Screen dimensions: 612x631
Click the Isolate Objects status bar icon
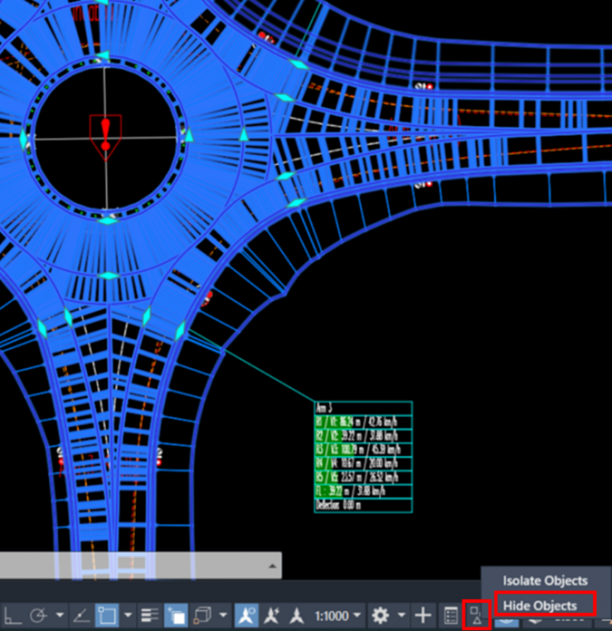click(477, 615)
